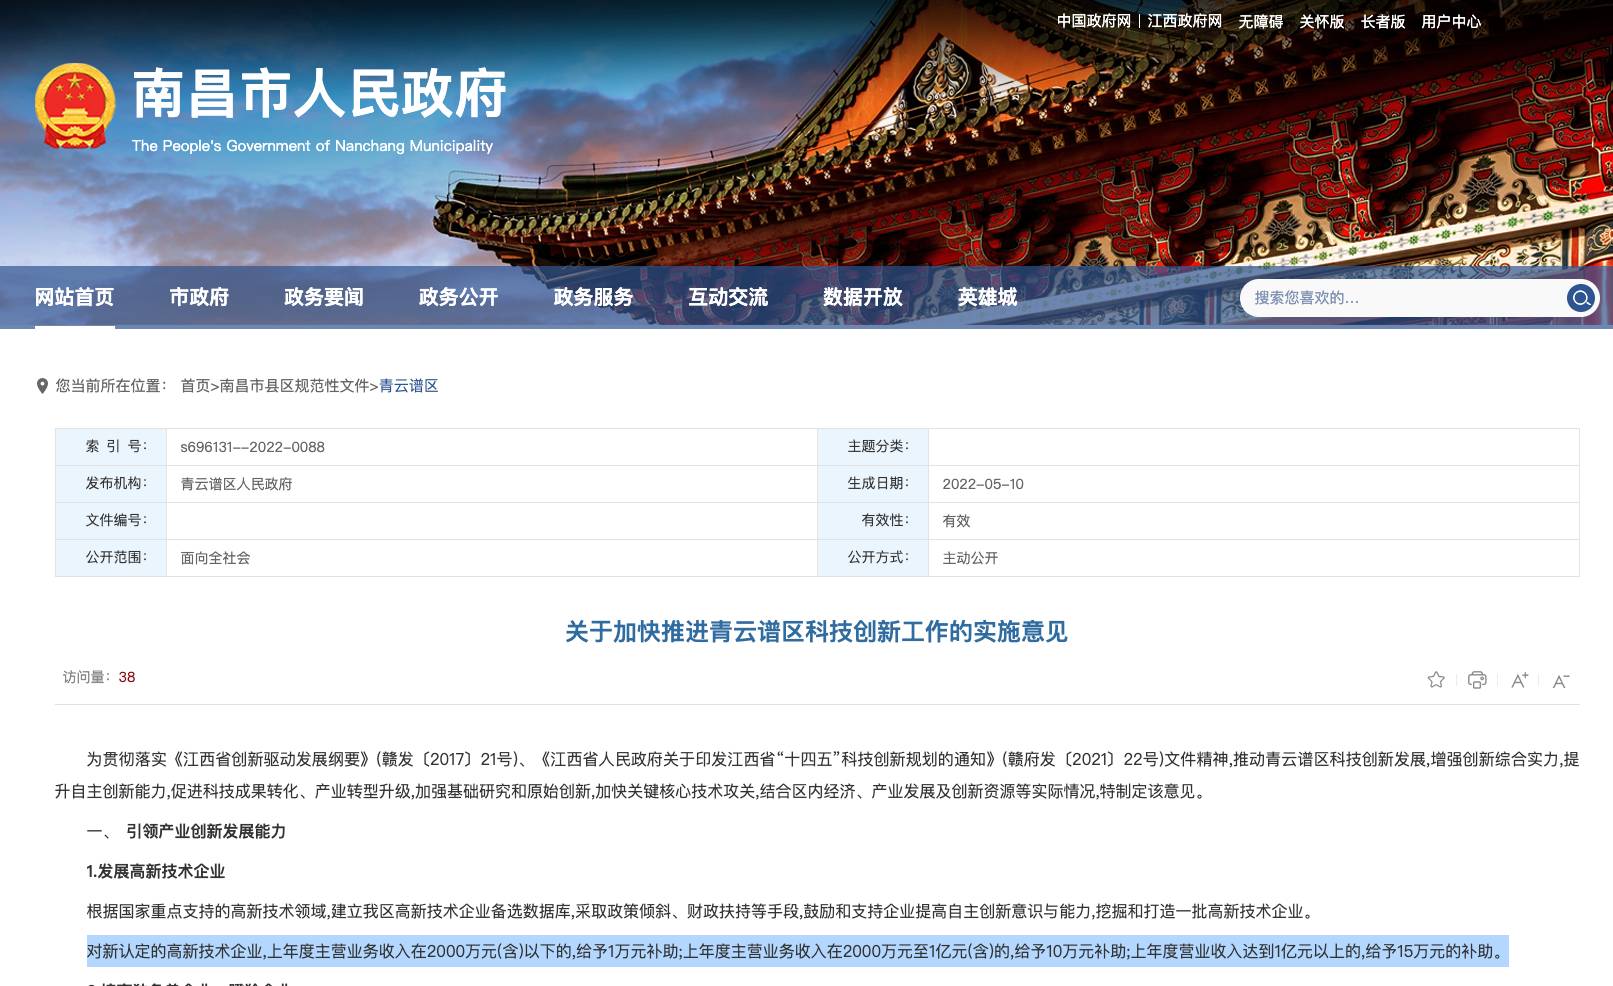Click 南昌市县区规范性文件 breadcrumb link
The height and width of the screenshot is (986, 1613).
tap(295, 386)
